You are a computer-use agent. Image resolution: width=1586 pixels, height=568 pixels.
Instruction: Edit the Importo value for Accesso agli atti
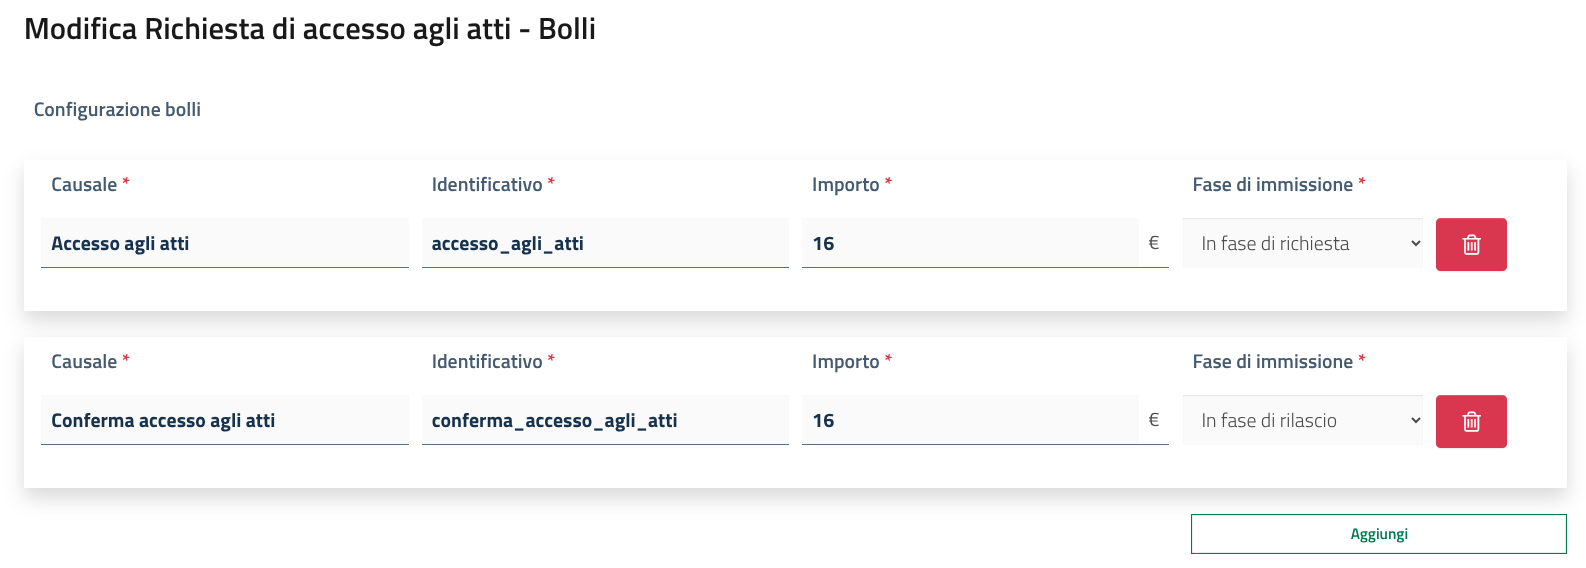pos(970,243)
